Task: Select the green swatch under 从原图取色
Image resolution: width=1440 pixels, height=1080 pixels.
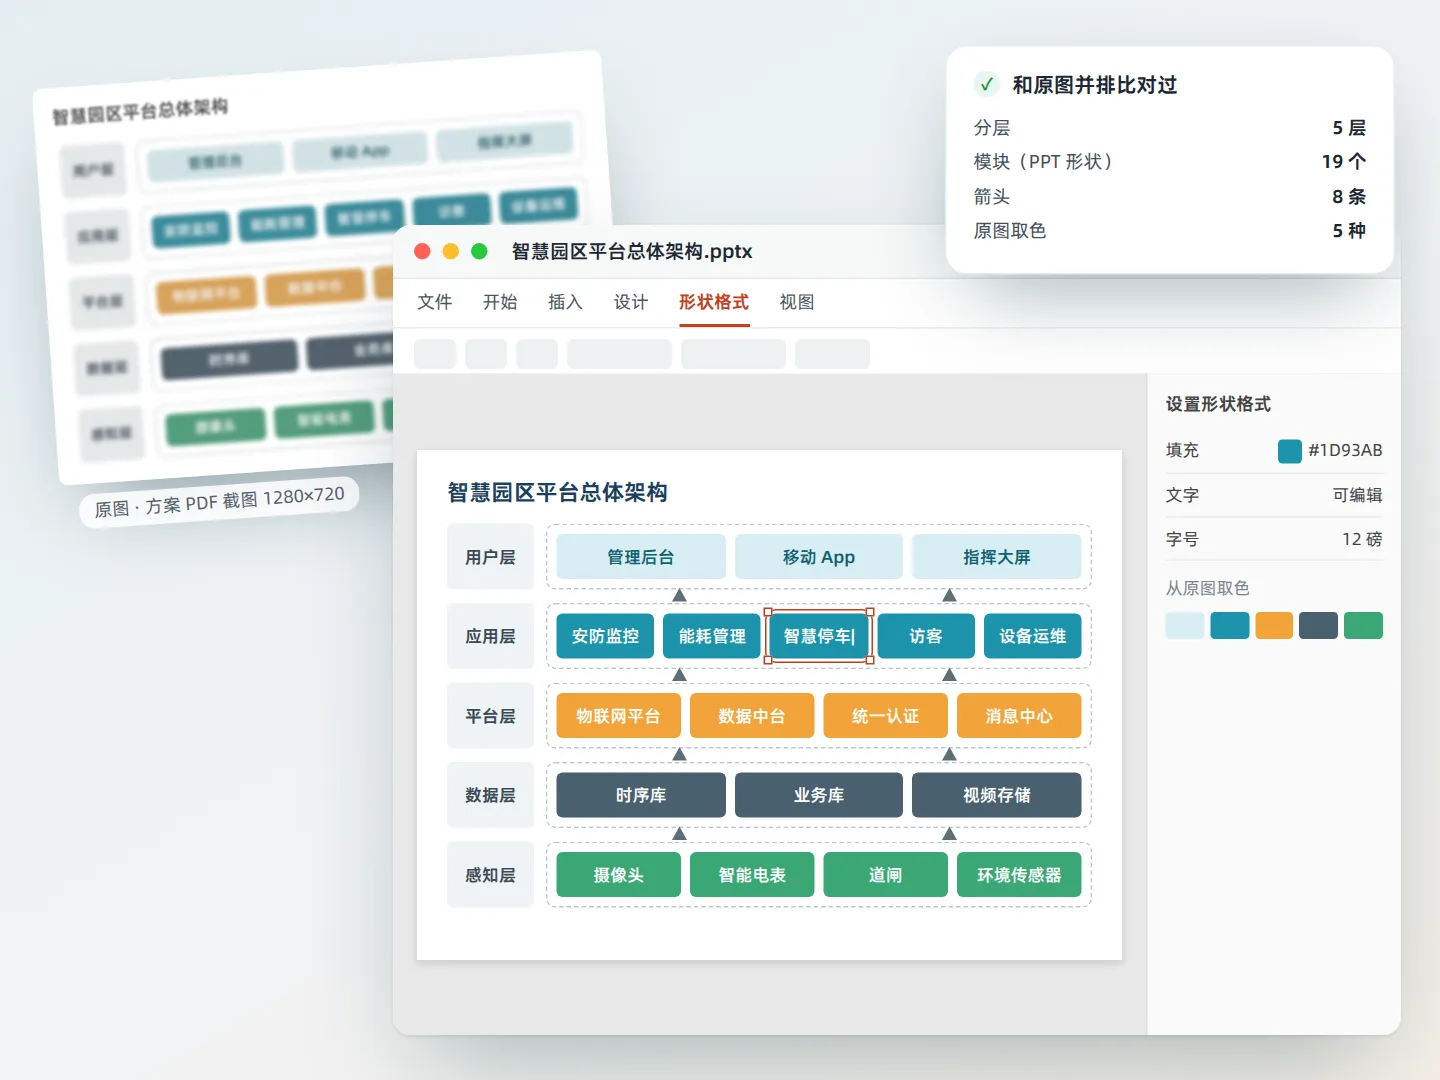Action: 1363,626
